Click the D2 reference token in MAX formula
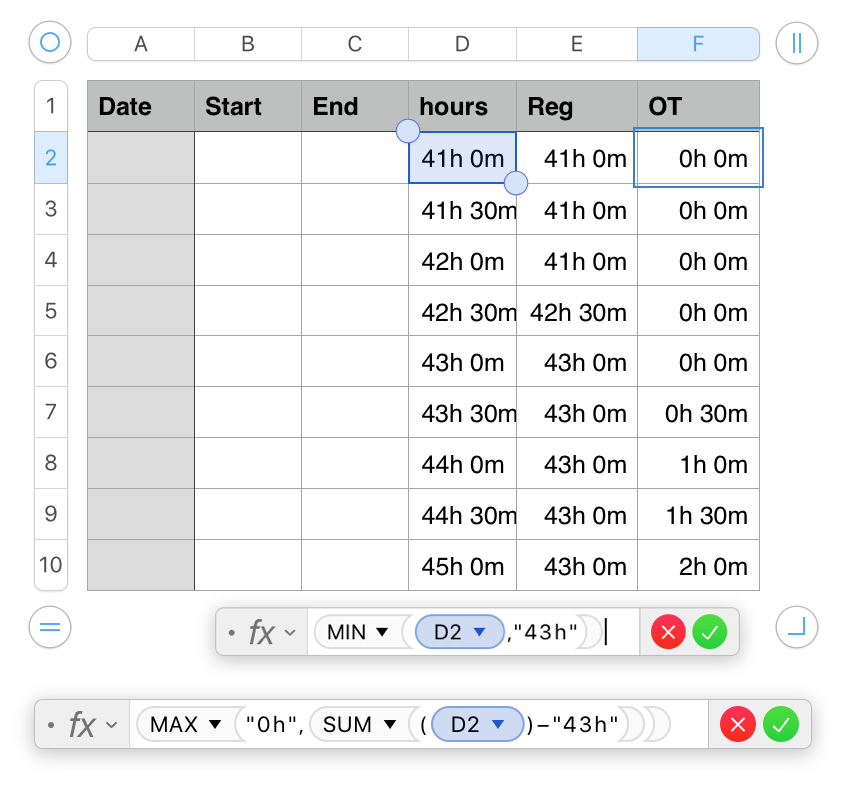Image resolution: width=858 pixels, height=798 pixels. [x=476, y=724]
